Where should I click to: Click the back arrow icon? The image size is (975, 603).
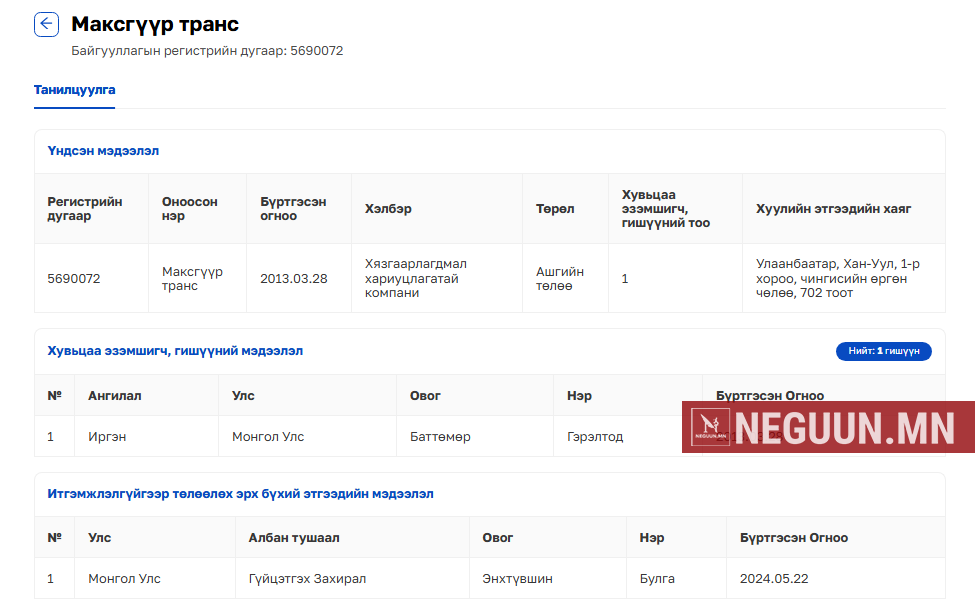click(47, 25)
